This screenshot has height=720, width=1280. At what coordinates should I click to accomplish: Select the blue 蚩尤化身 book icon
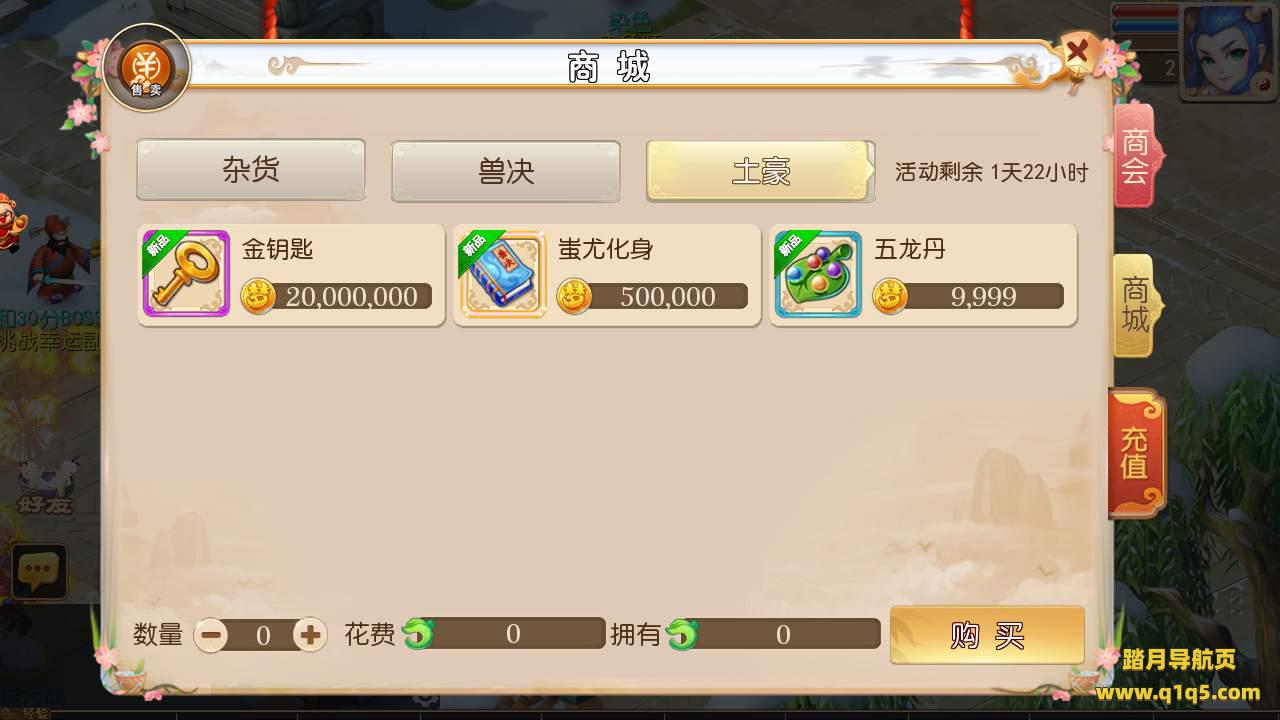pos(503,274)
